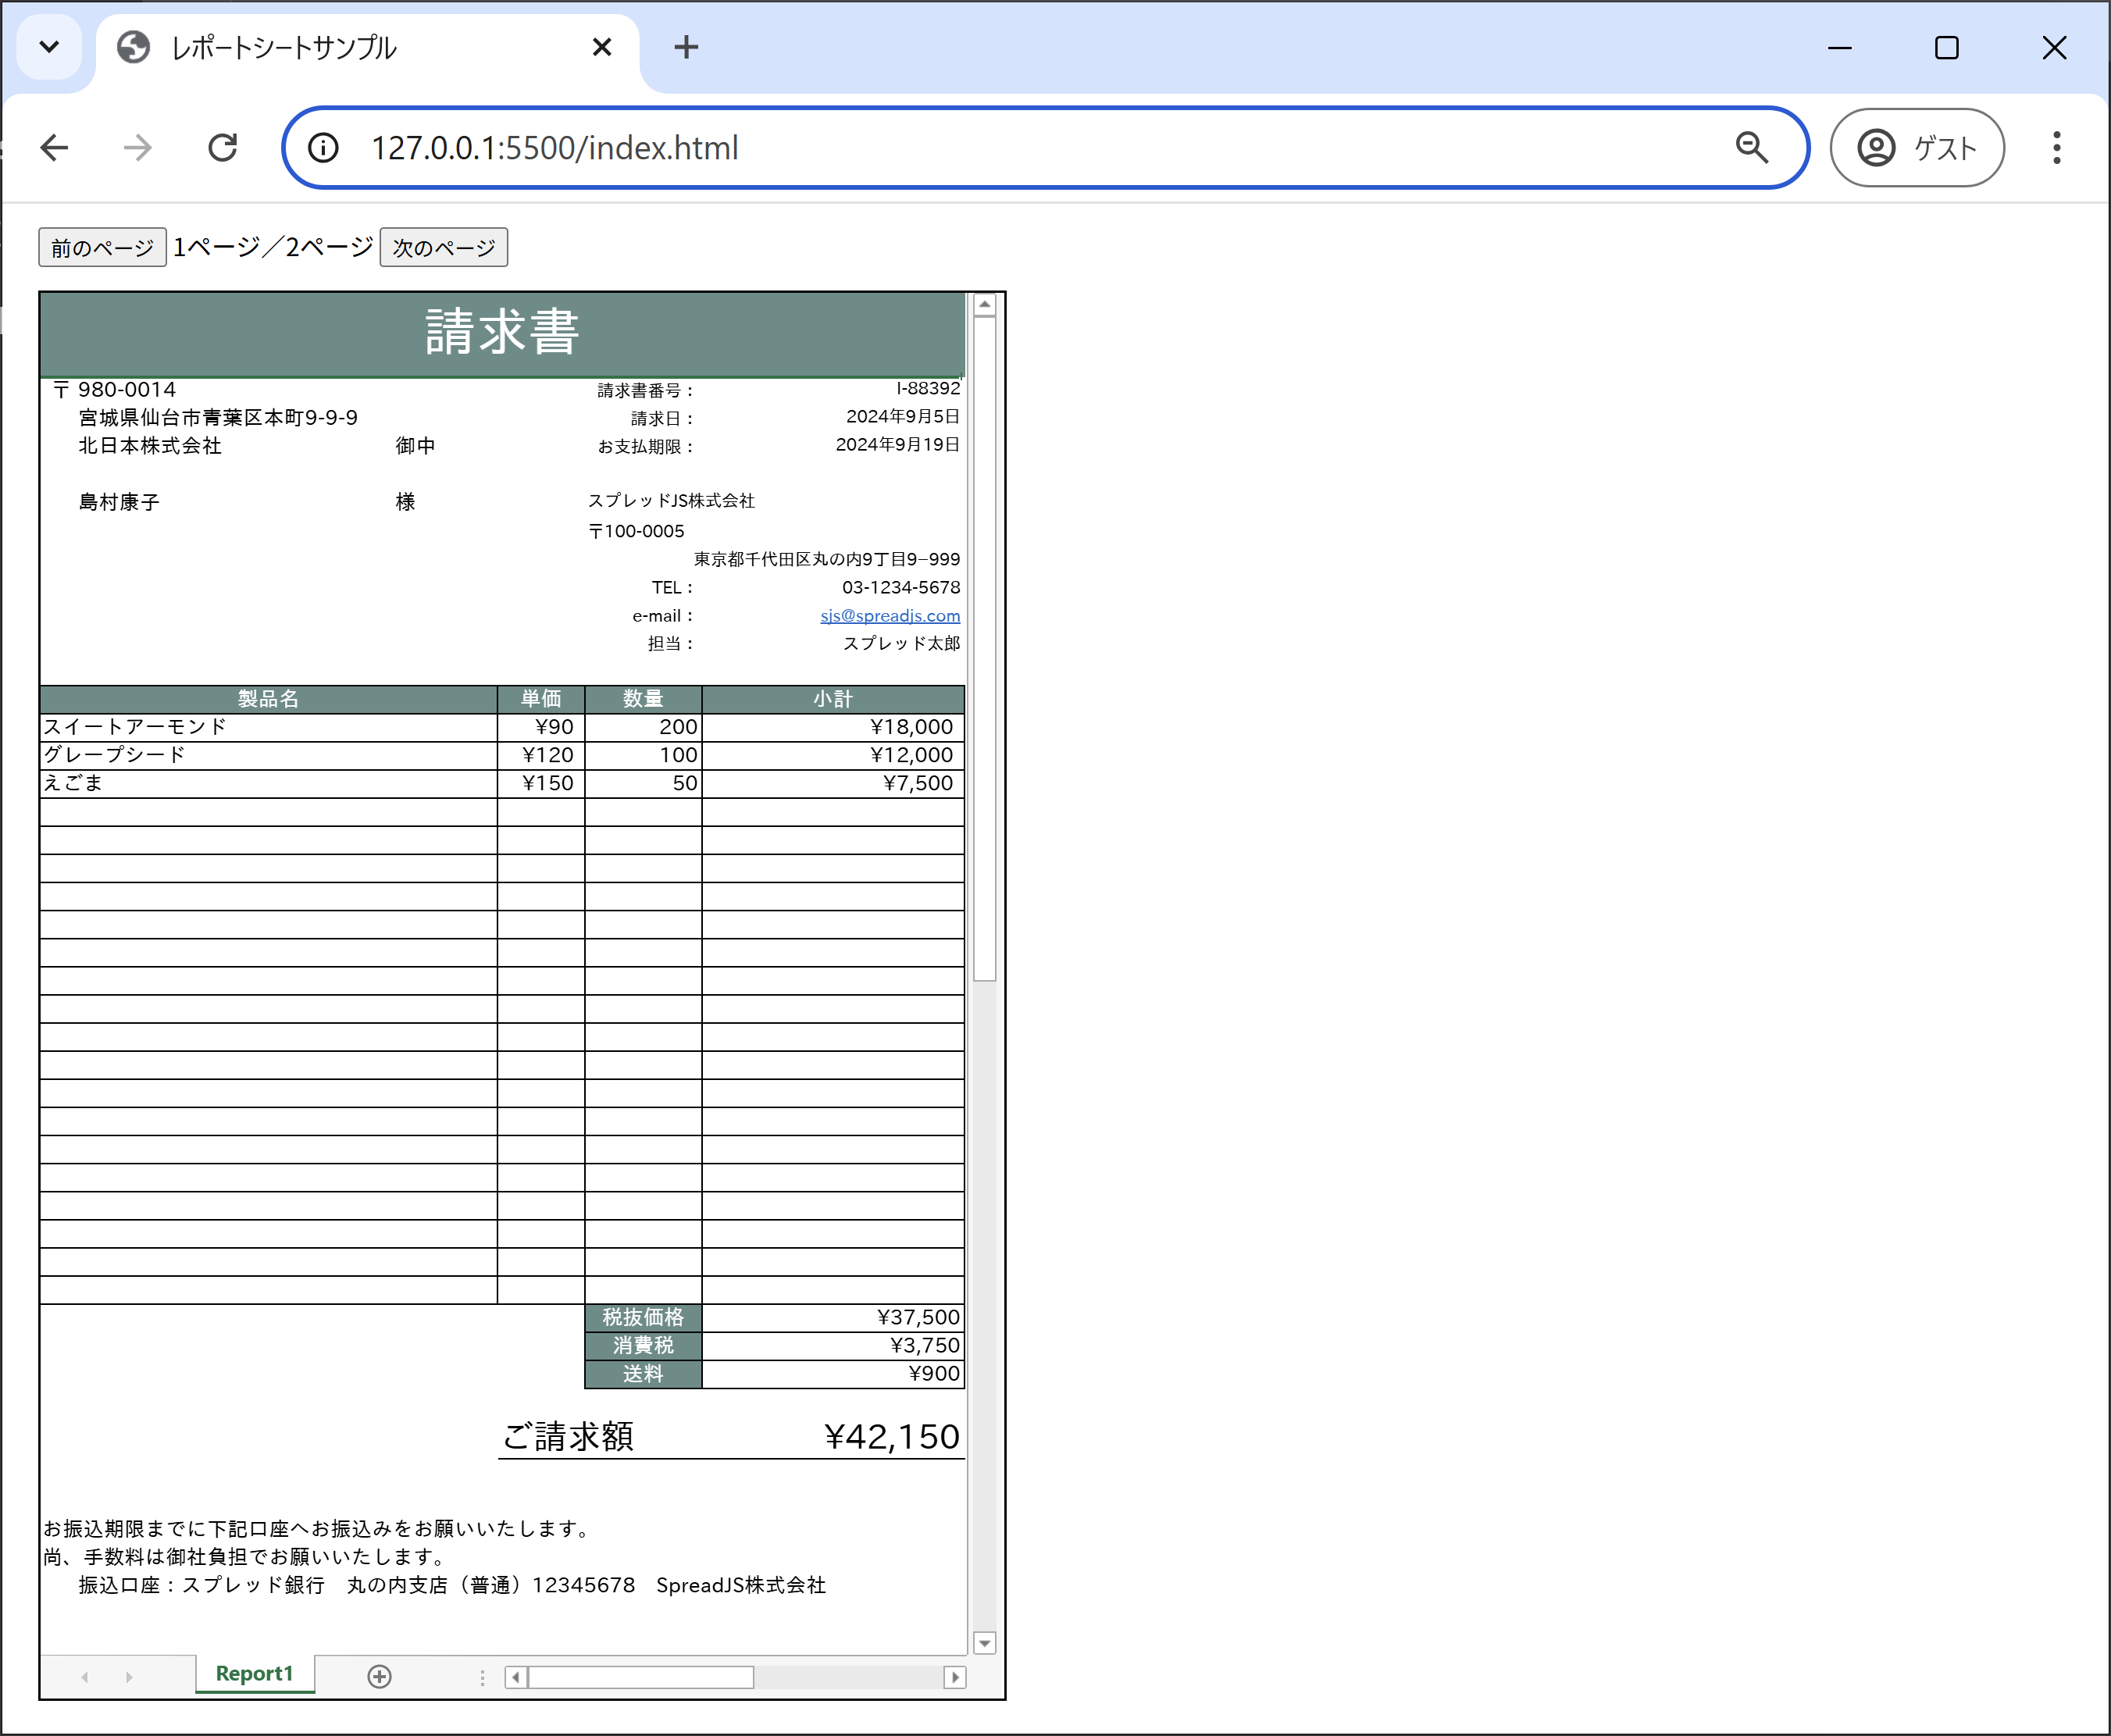The width and height of the screenshot is (2111, 1736).
Task: Click the payment due date 2024年9月19日
Action: [898, 445]
